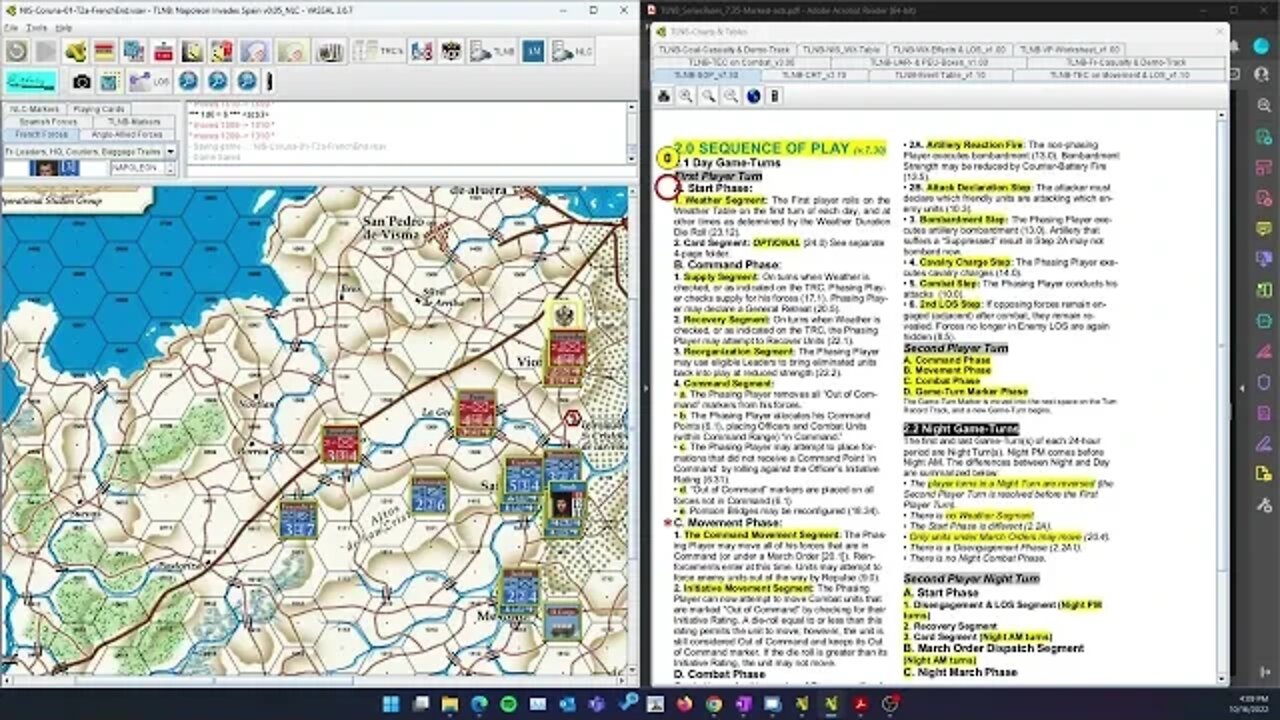Select the red counter near La Gol
The image size is (1280, 720).
click(x=475, y=413)
